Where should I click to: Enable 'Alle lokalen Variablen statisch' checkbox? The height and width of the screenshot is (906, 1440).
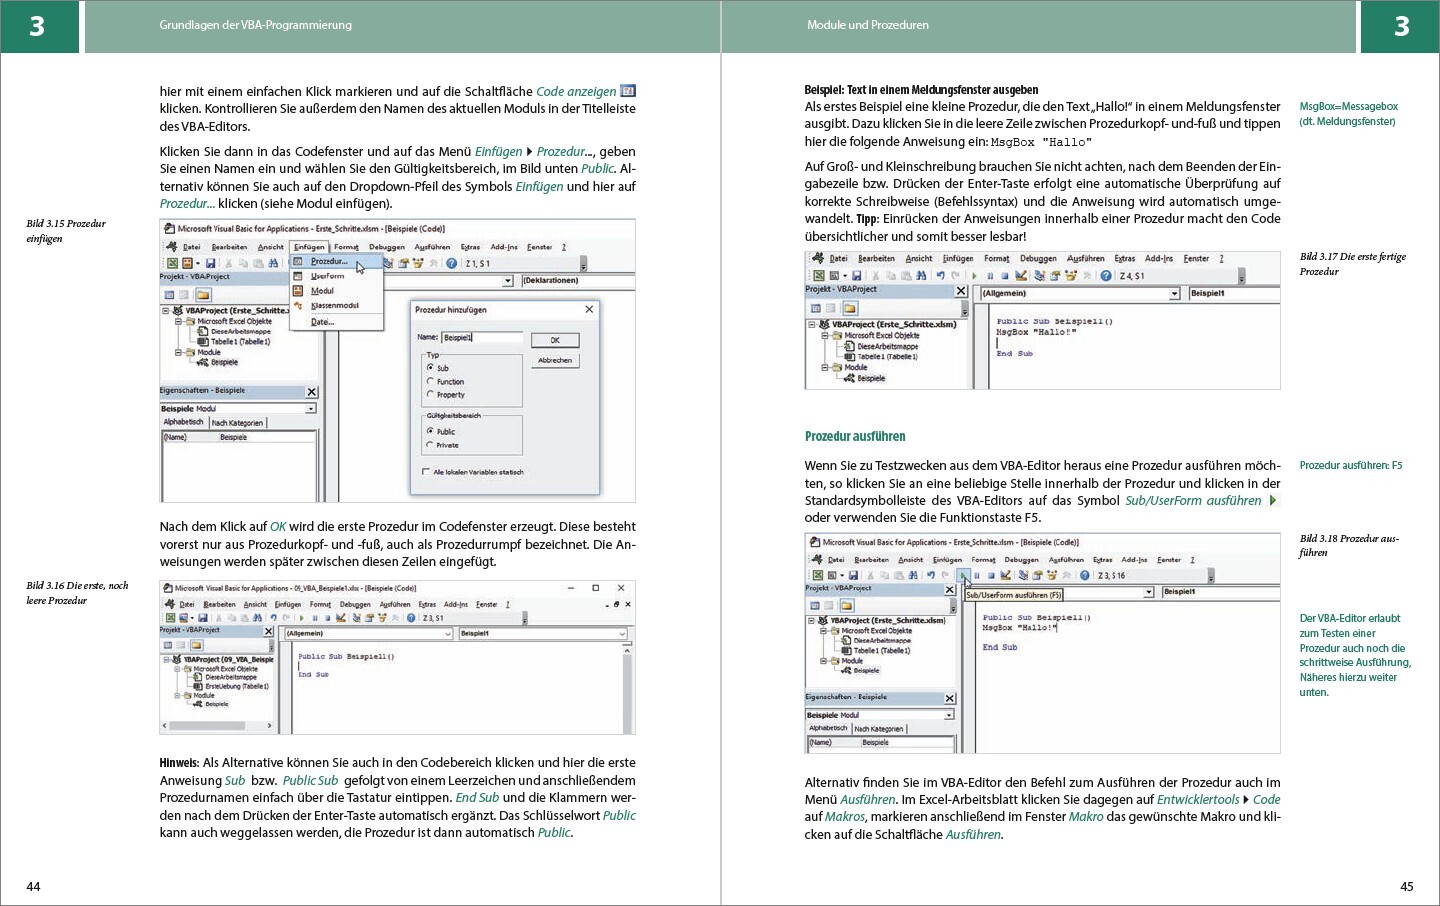[x=426, y=472]
